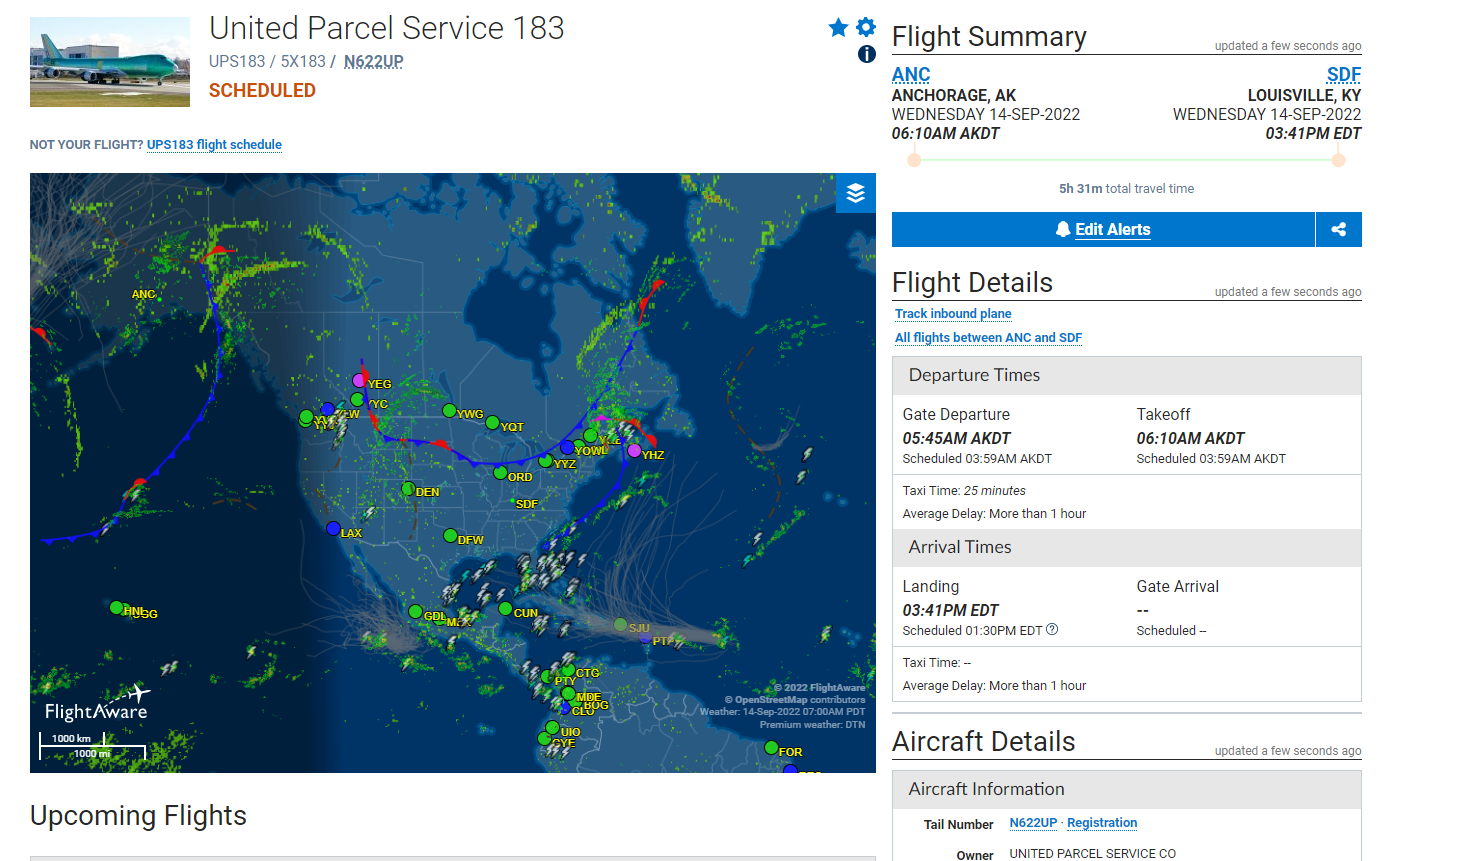This screenshot has width=1481, height=861.
Task: Open the UPS183 flight schedule link
Action: coord(214,145)
